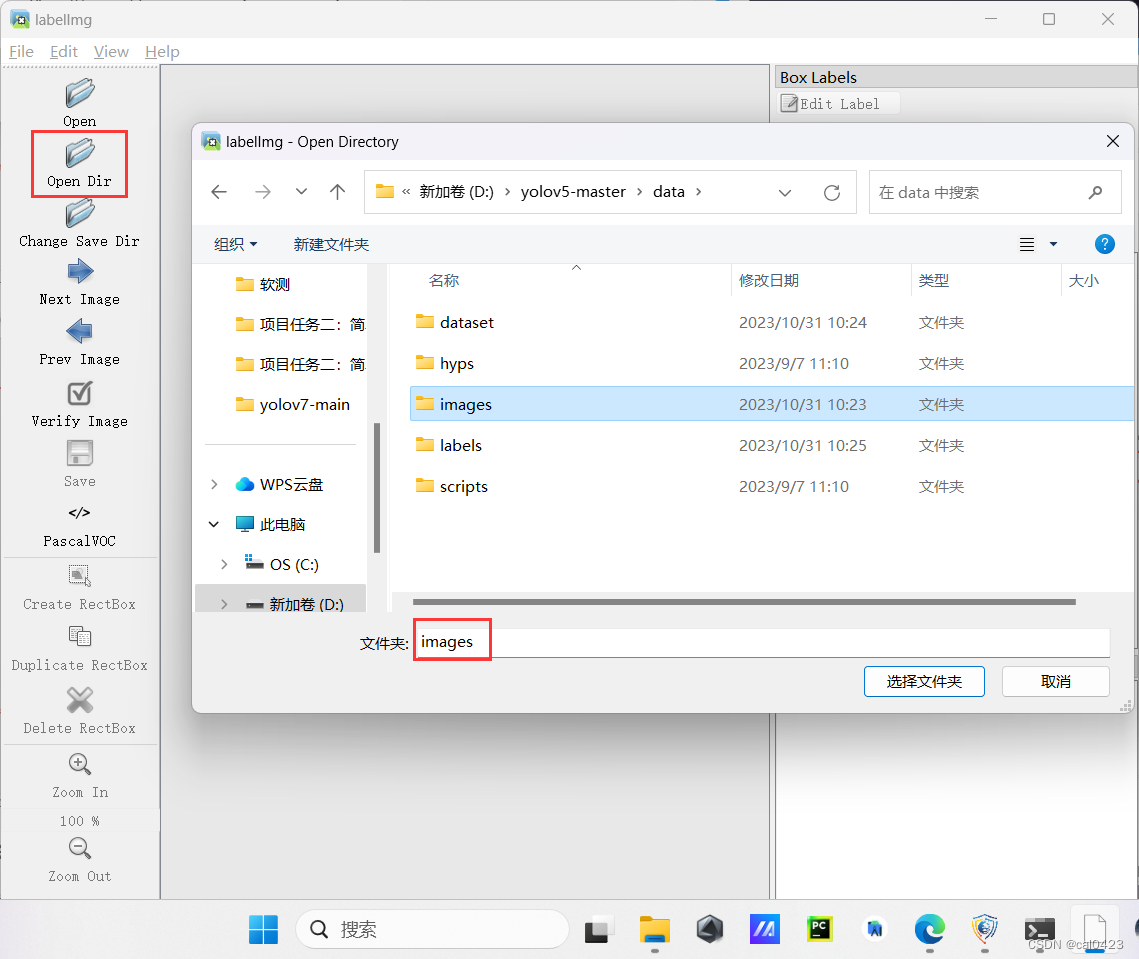This screenshot has width=1139, height=959.
Task: Select yolov7-main in the sidebar
Action: coord(293,405)
